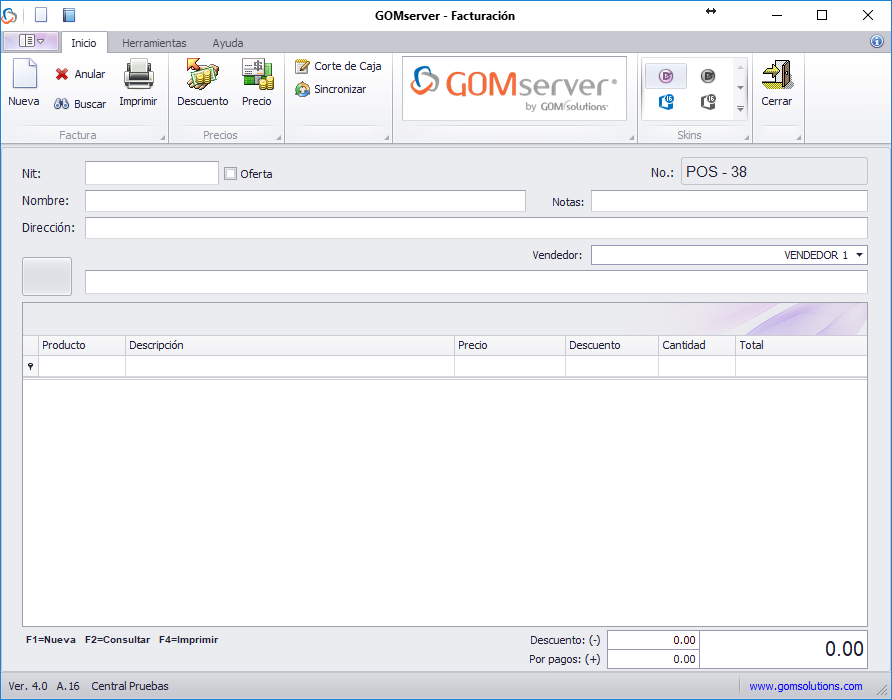Click the Nit input field
Viewport: 892px width, 700px height.
point(151,173)
